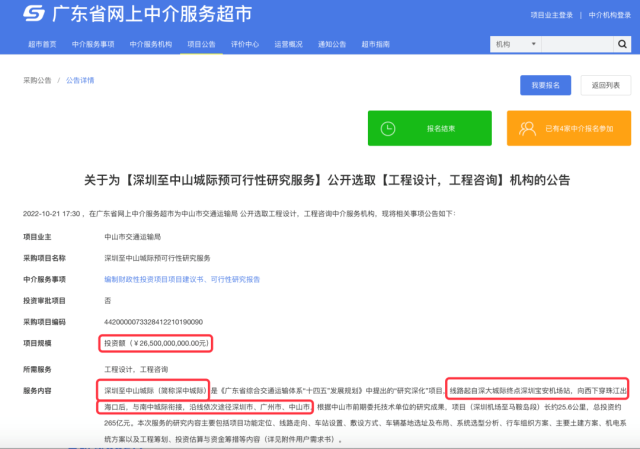Click the 项目规模 field label

[37, 343]
